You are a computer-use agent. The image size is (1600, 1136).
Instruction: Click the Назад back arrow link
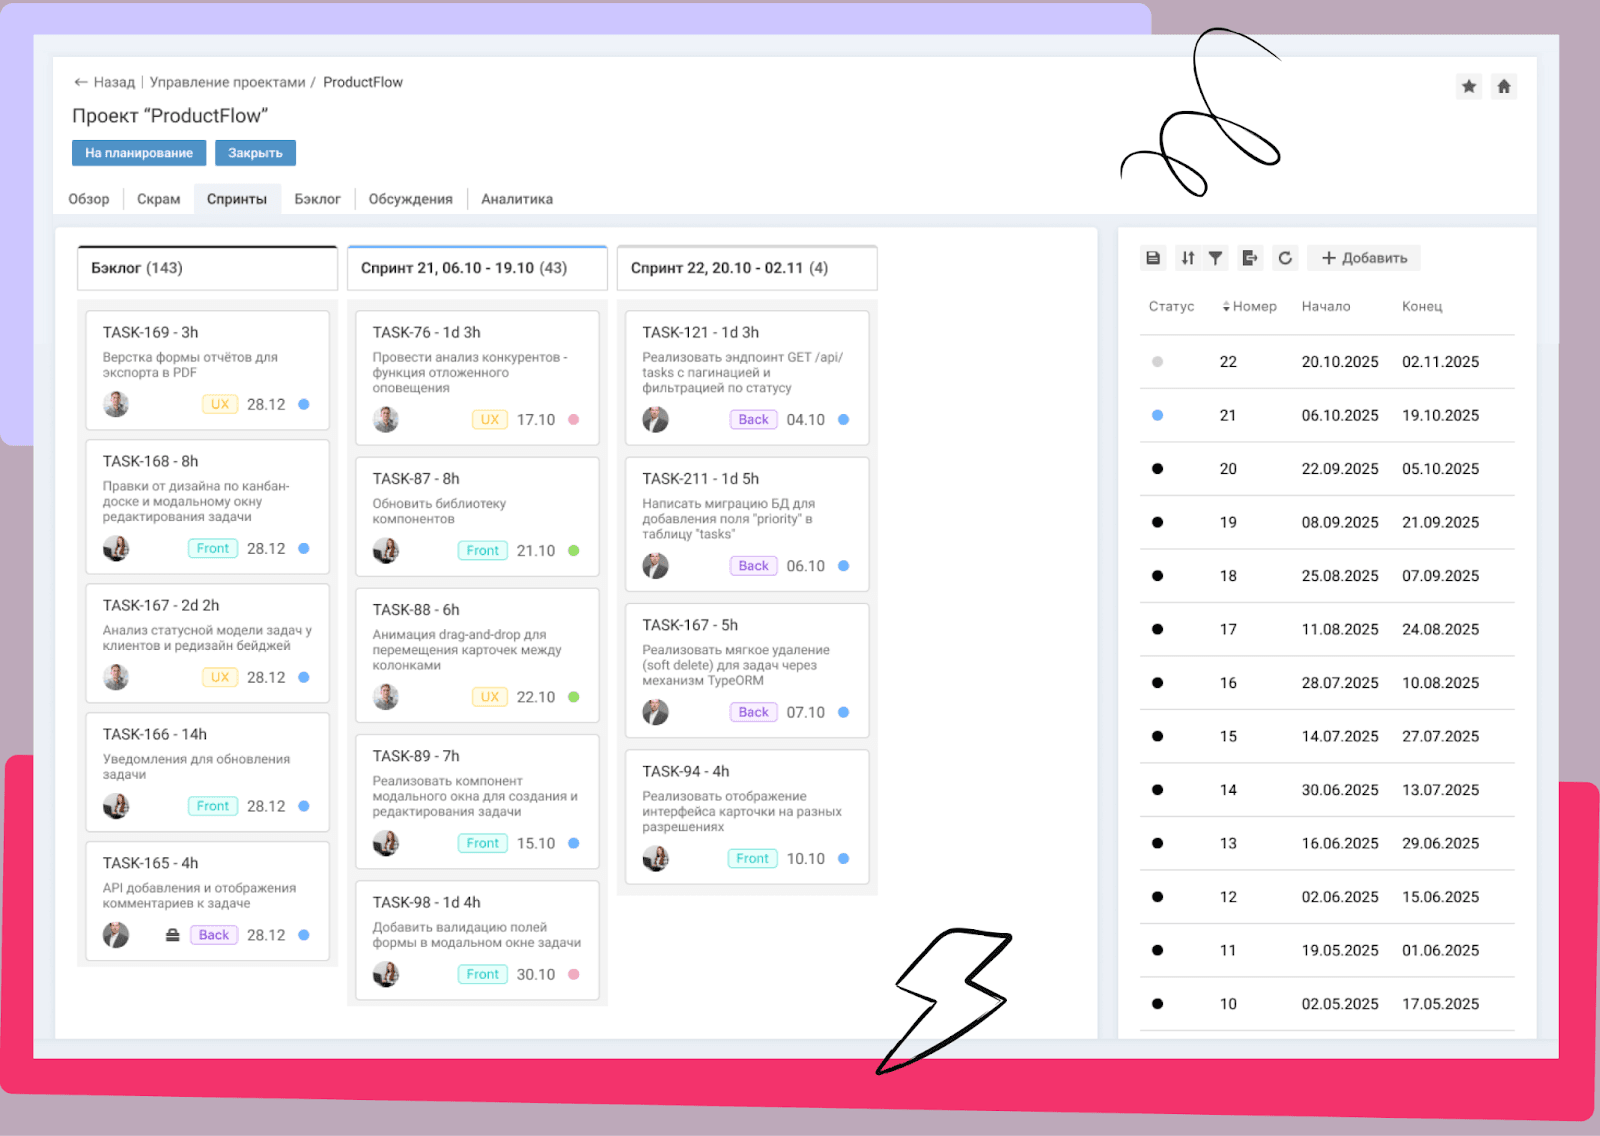click(x=104, y=82)
